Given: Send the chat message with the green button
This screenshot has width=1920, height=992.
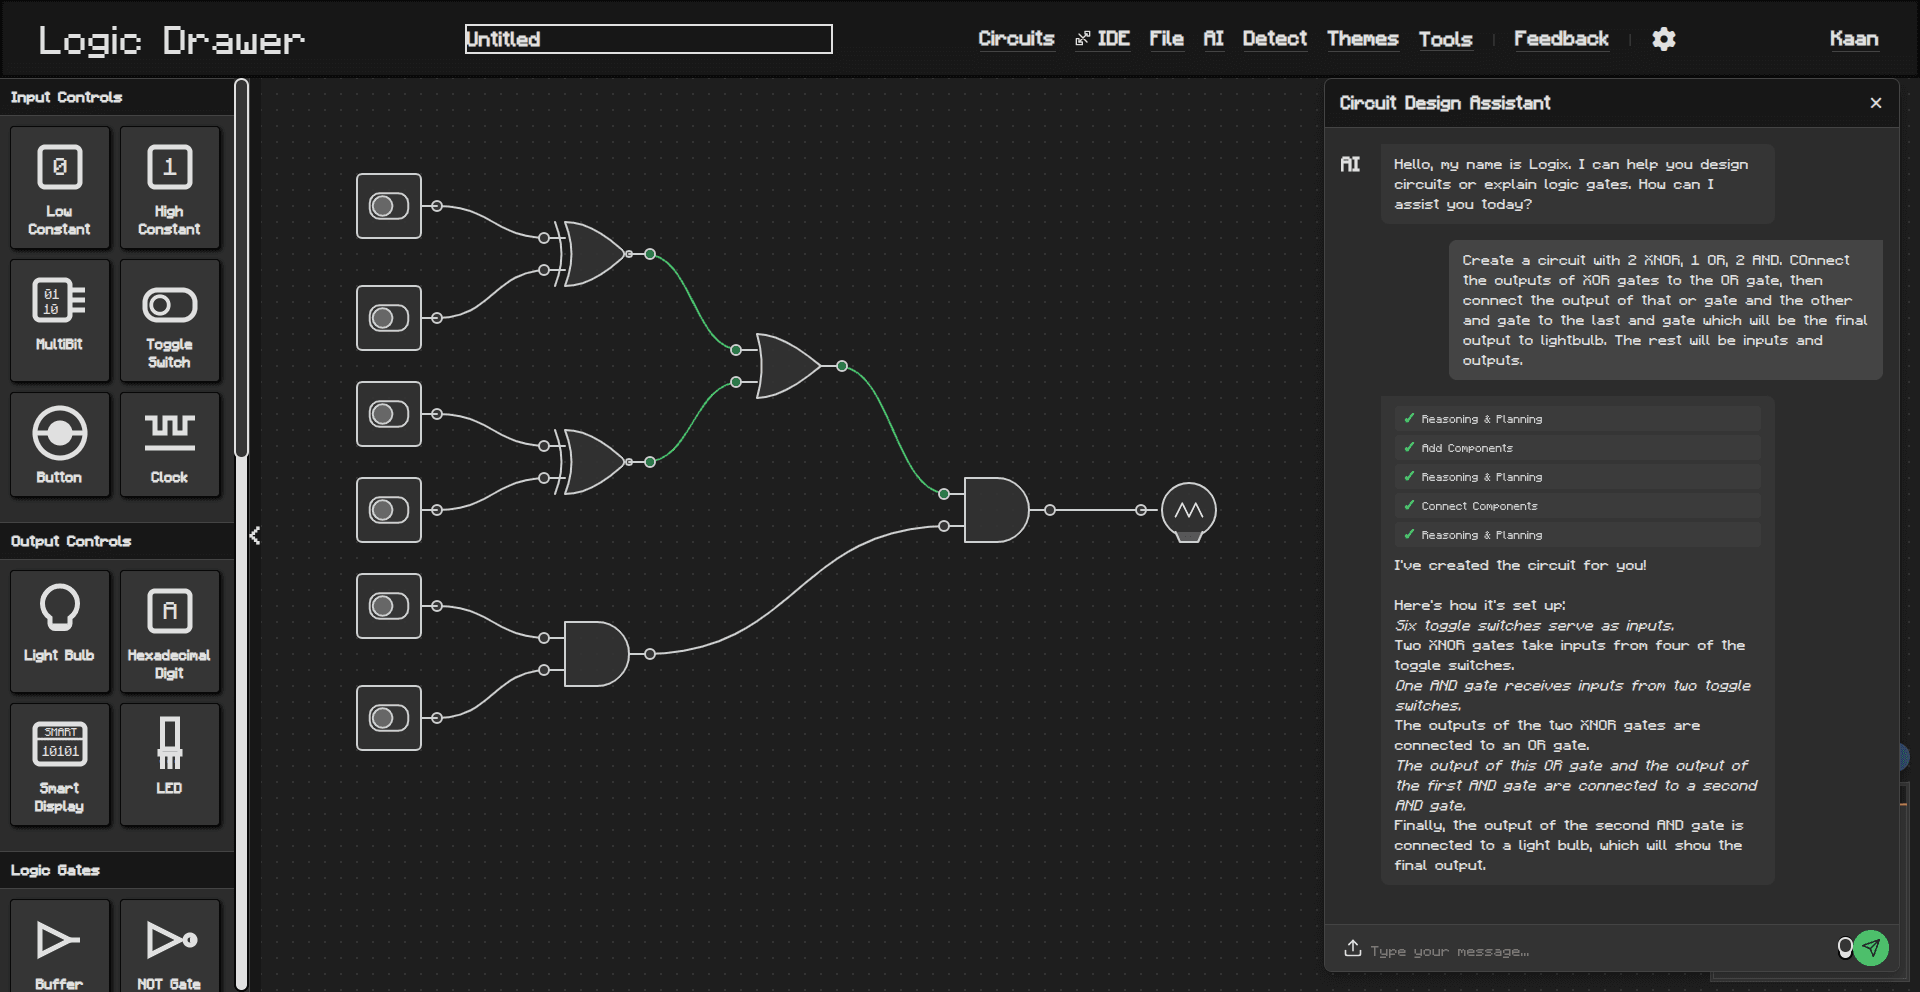Looking at the screenshot, I should (1871, 948).
